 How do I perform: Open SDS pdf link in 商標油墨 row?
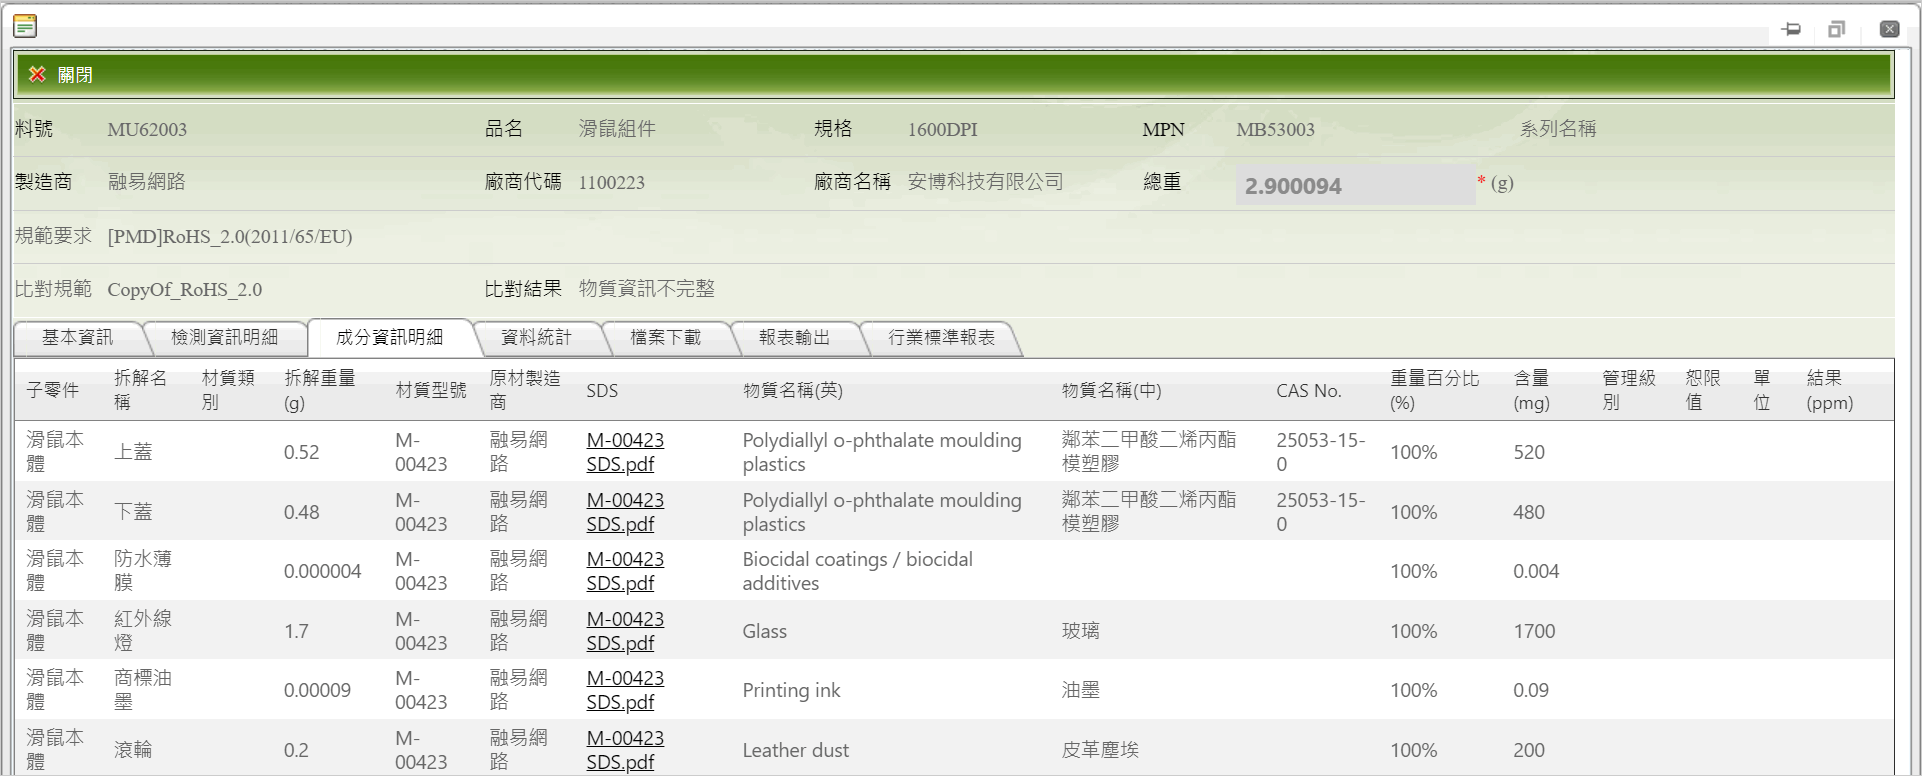point(625,690)
